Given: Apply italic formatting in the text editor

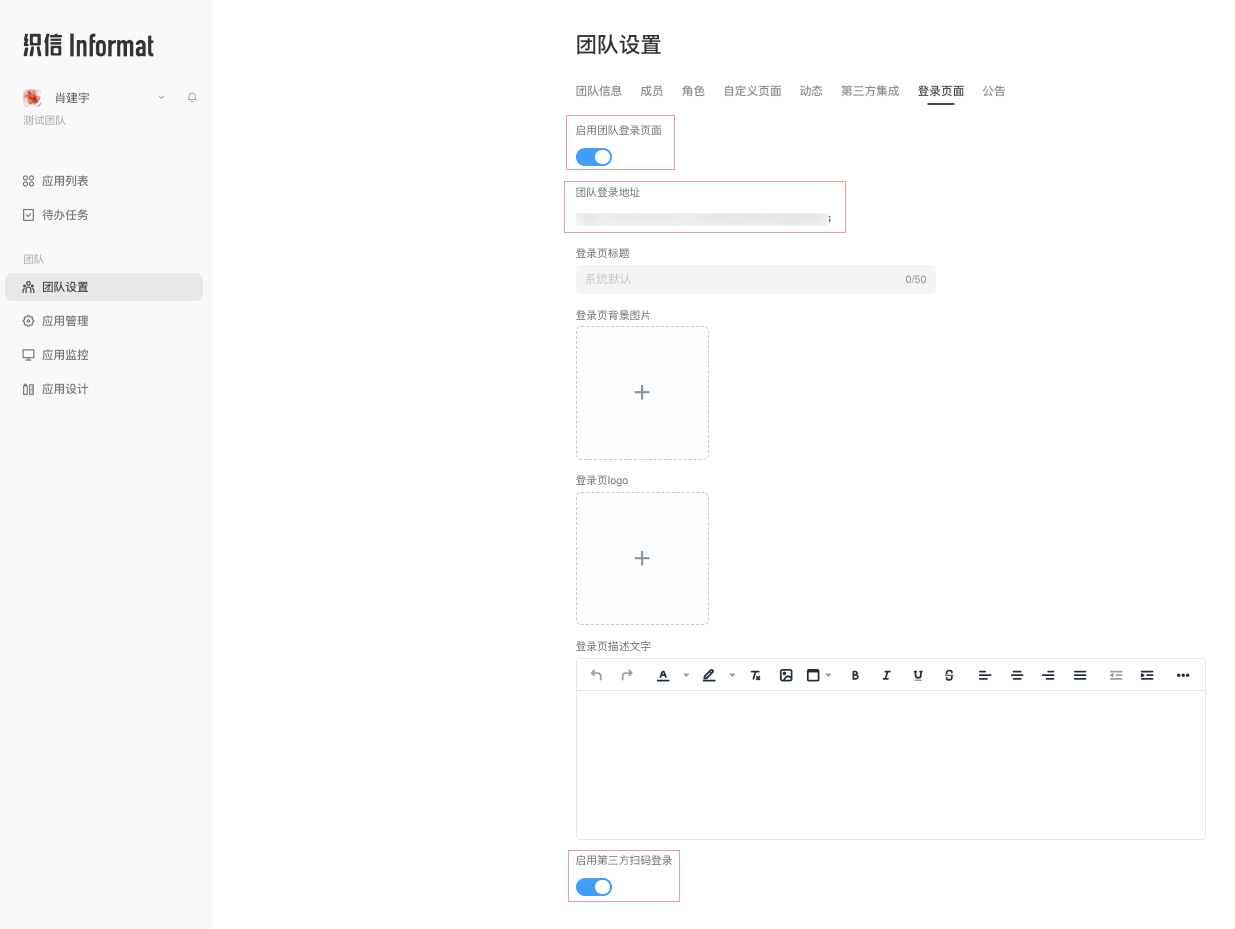Looking at the screenshot, I should [x=886, y=675].
